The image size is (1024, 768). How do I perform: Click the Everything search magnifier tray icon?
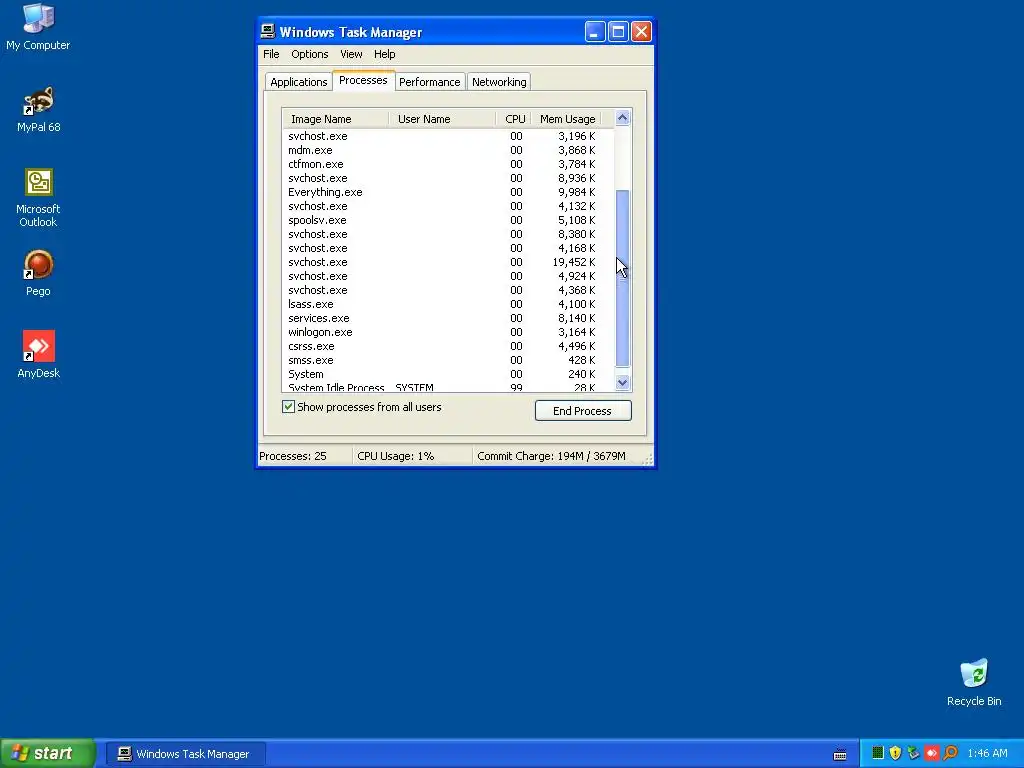coord(950,753)
